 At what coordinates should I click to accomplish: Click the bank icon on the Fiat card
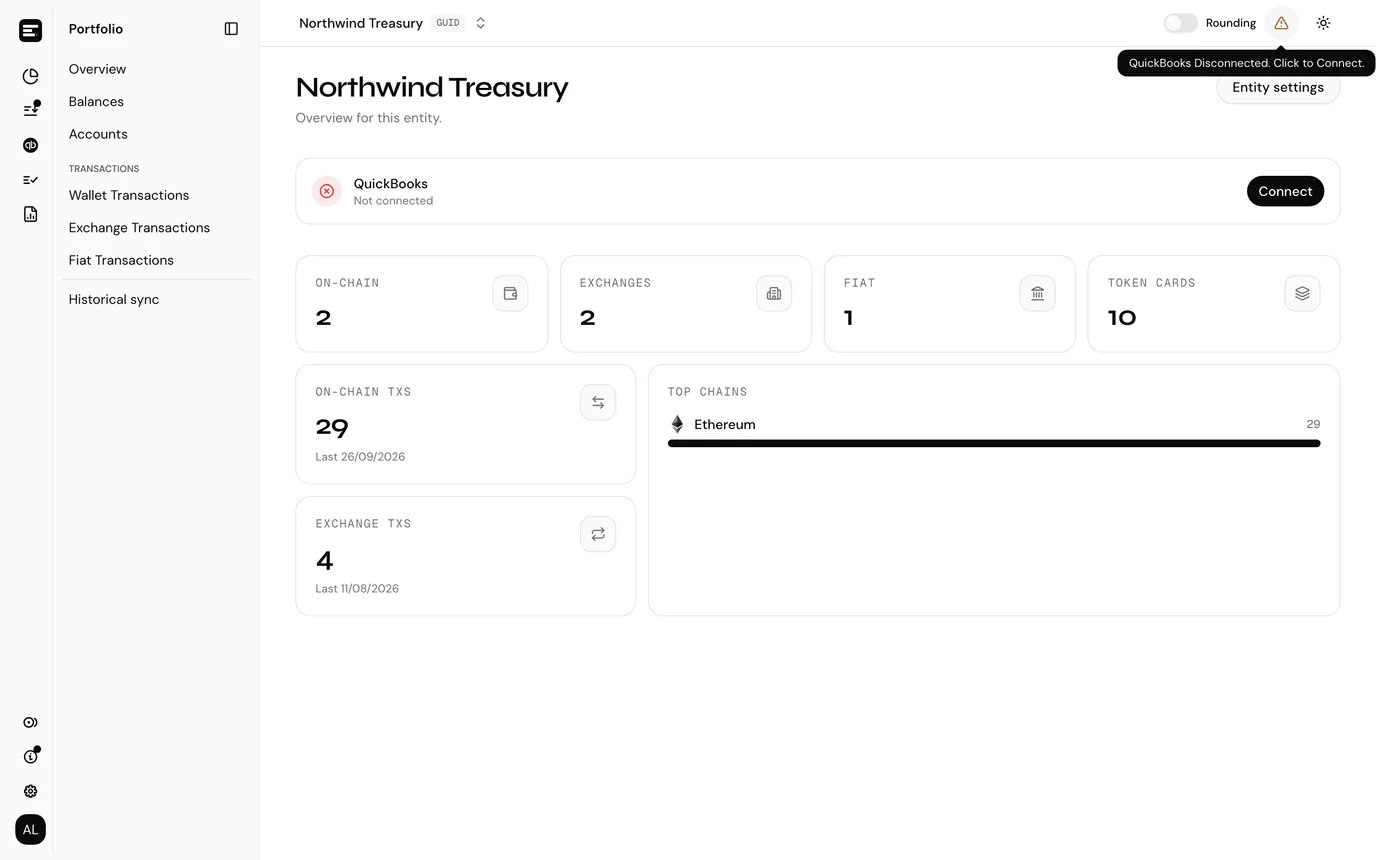1038,293
